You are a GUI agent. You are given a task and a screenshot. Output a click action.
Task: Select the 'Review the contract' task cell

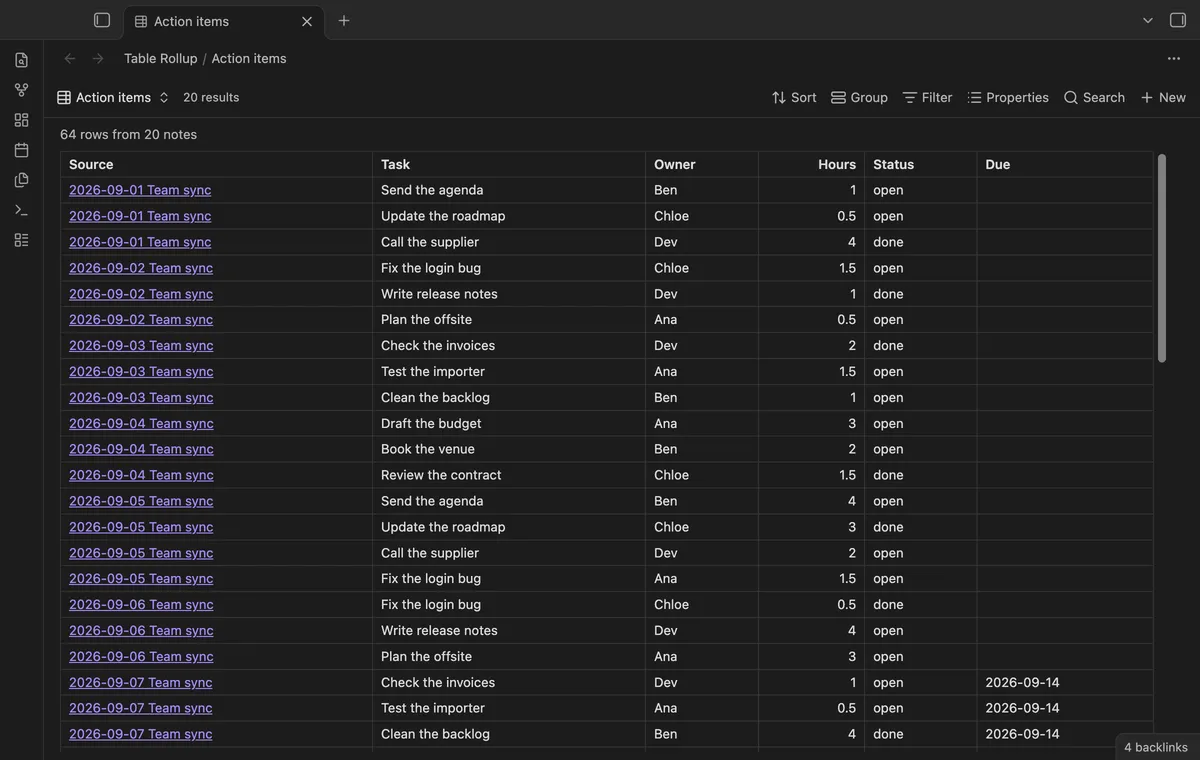[509, 475]
